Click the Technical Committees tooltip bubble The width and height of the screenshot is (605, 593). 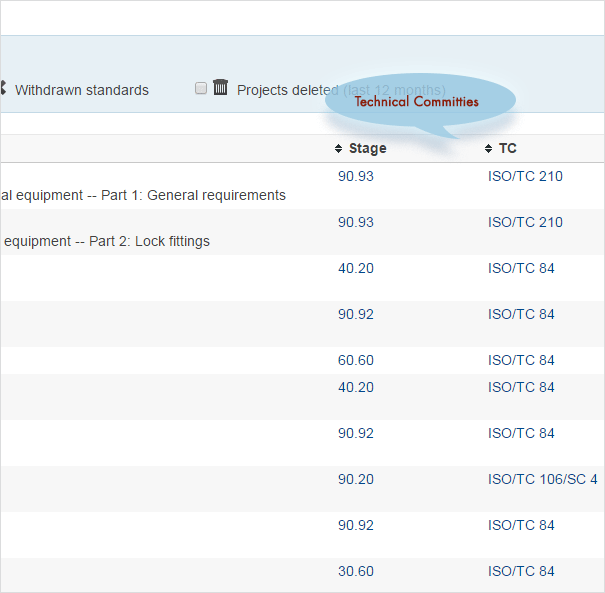pos(417,102)
